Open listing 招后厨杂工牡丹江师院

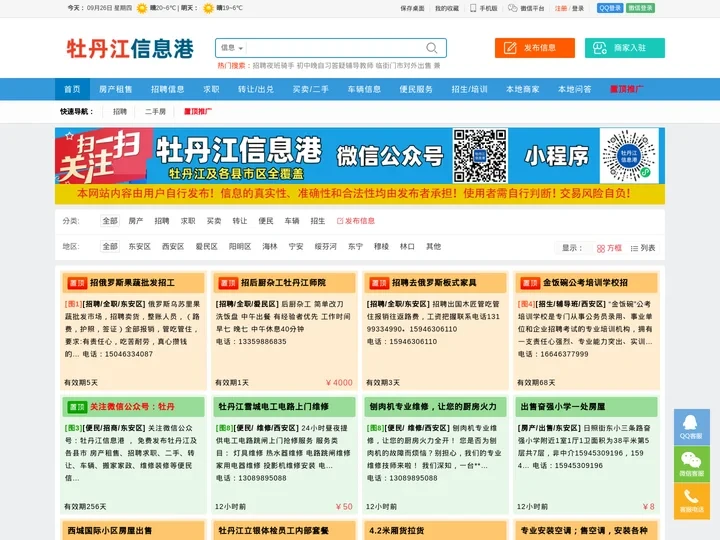click(283, 283)
